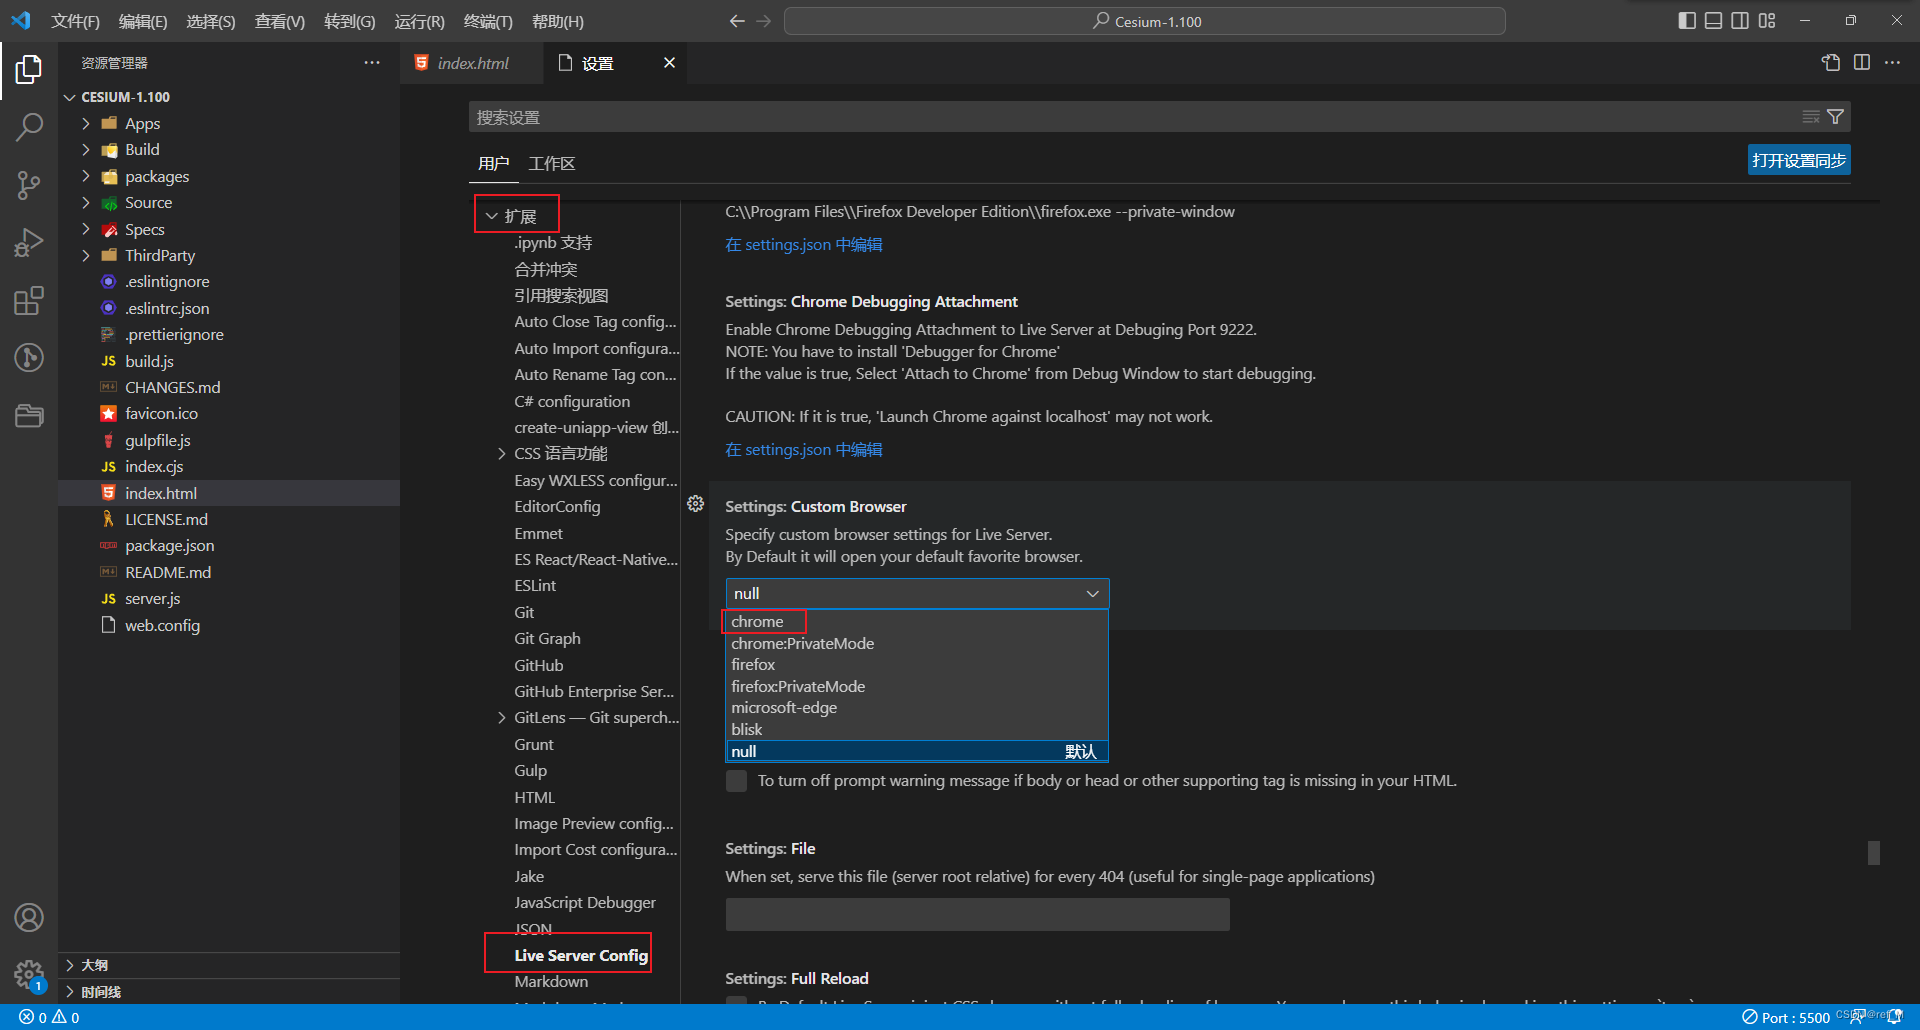Open the 终端(T) menu
1920x1030 pixels.
click(487, 21)
